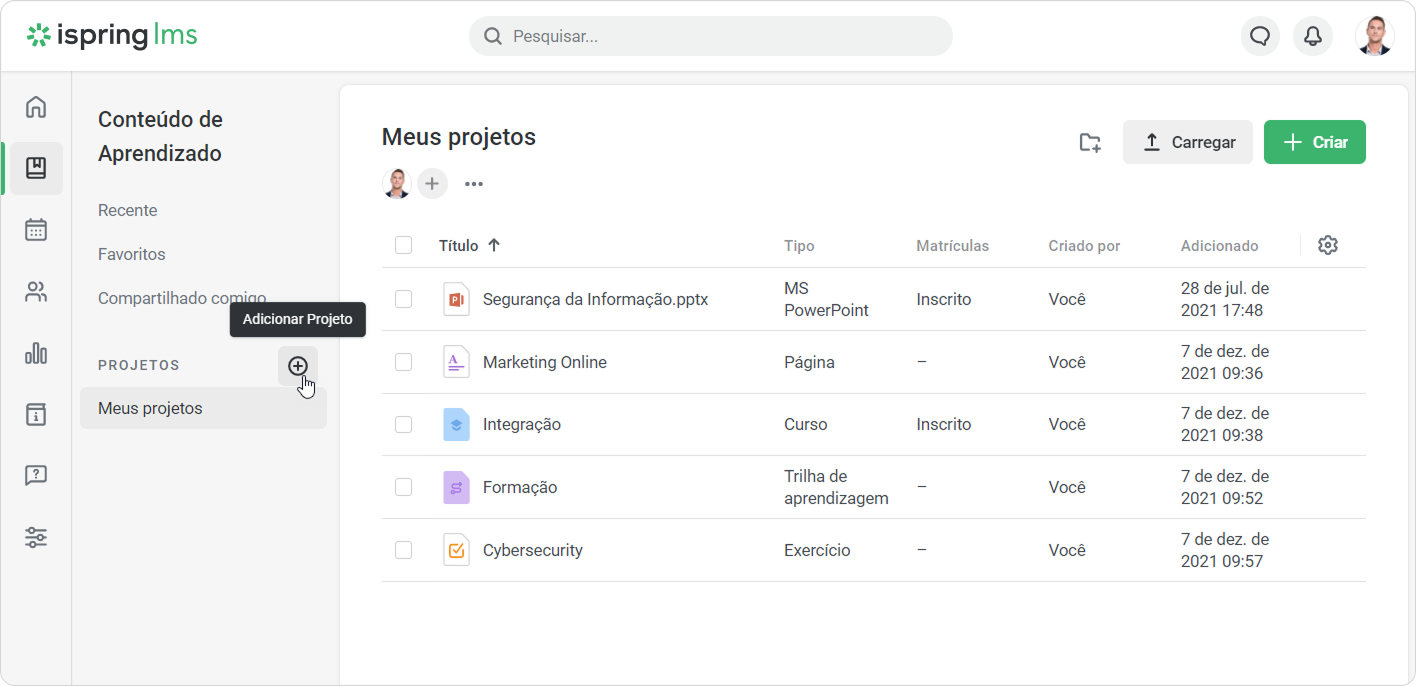This screenshot has height=686, width=1416.
Task: Click the Add Project plus icon
Action: pos(298,366)
